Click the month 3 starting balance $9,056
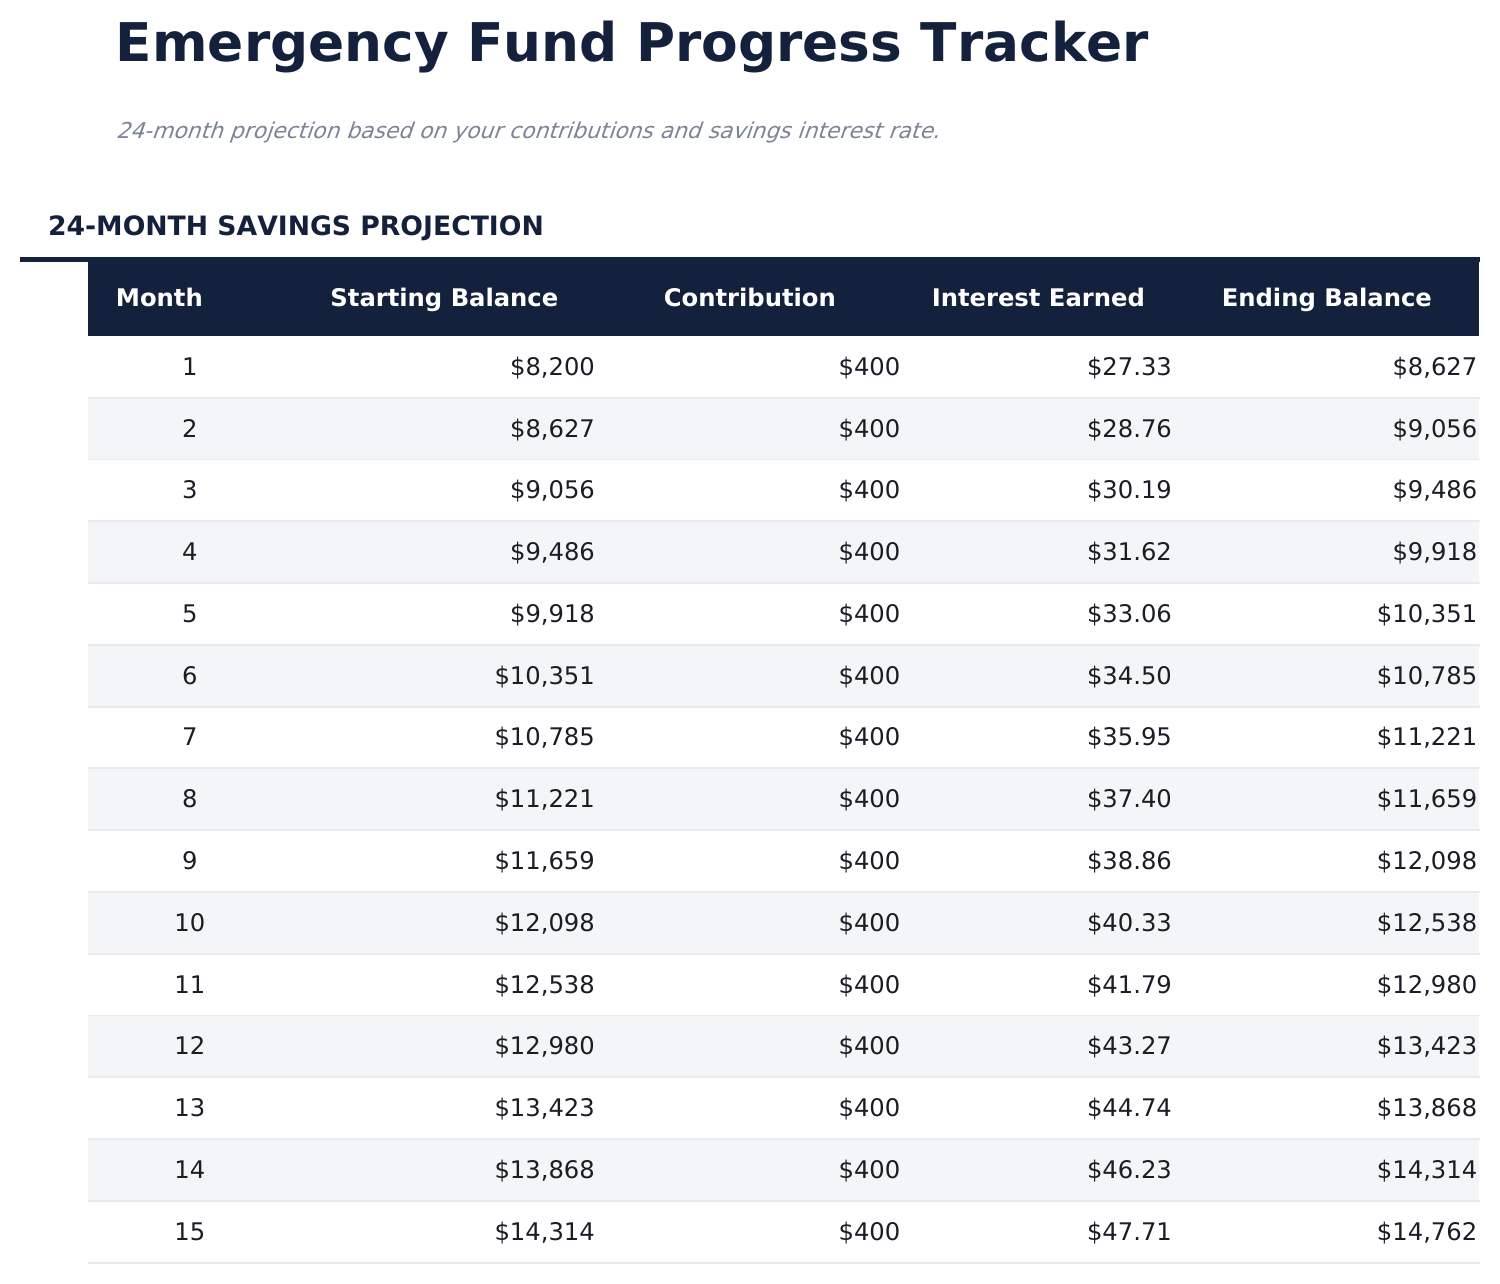The image size is (1500, 1284). (552, 490)
